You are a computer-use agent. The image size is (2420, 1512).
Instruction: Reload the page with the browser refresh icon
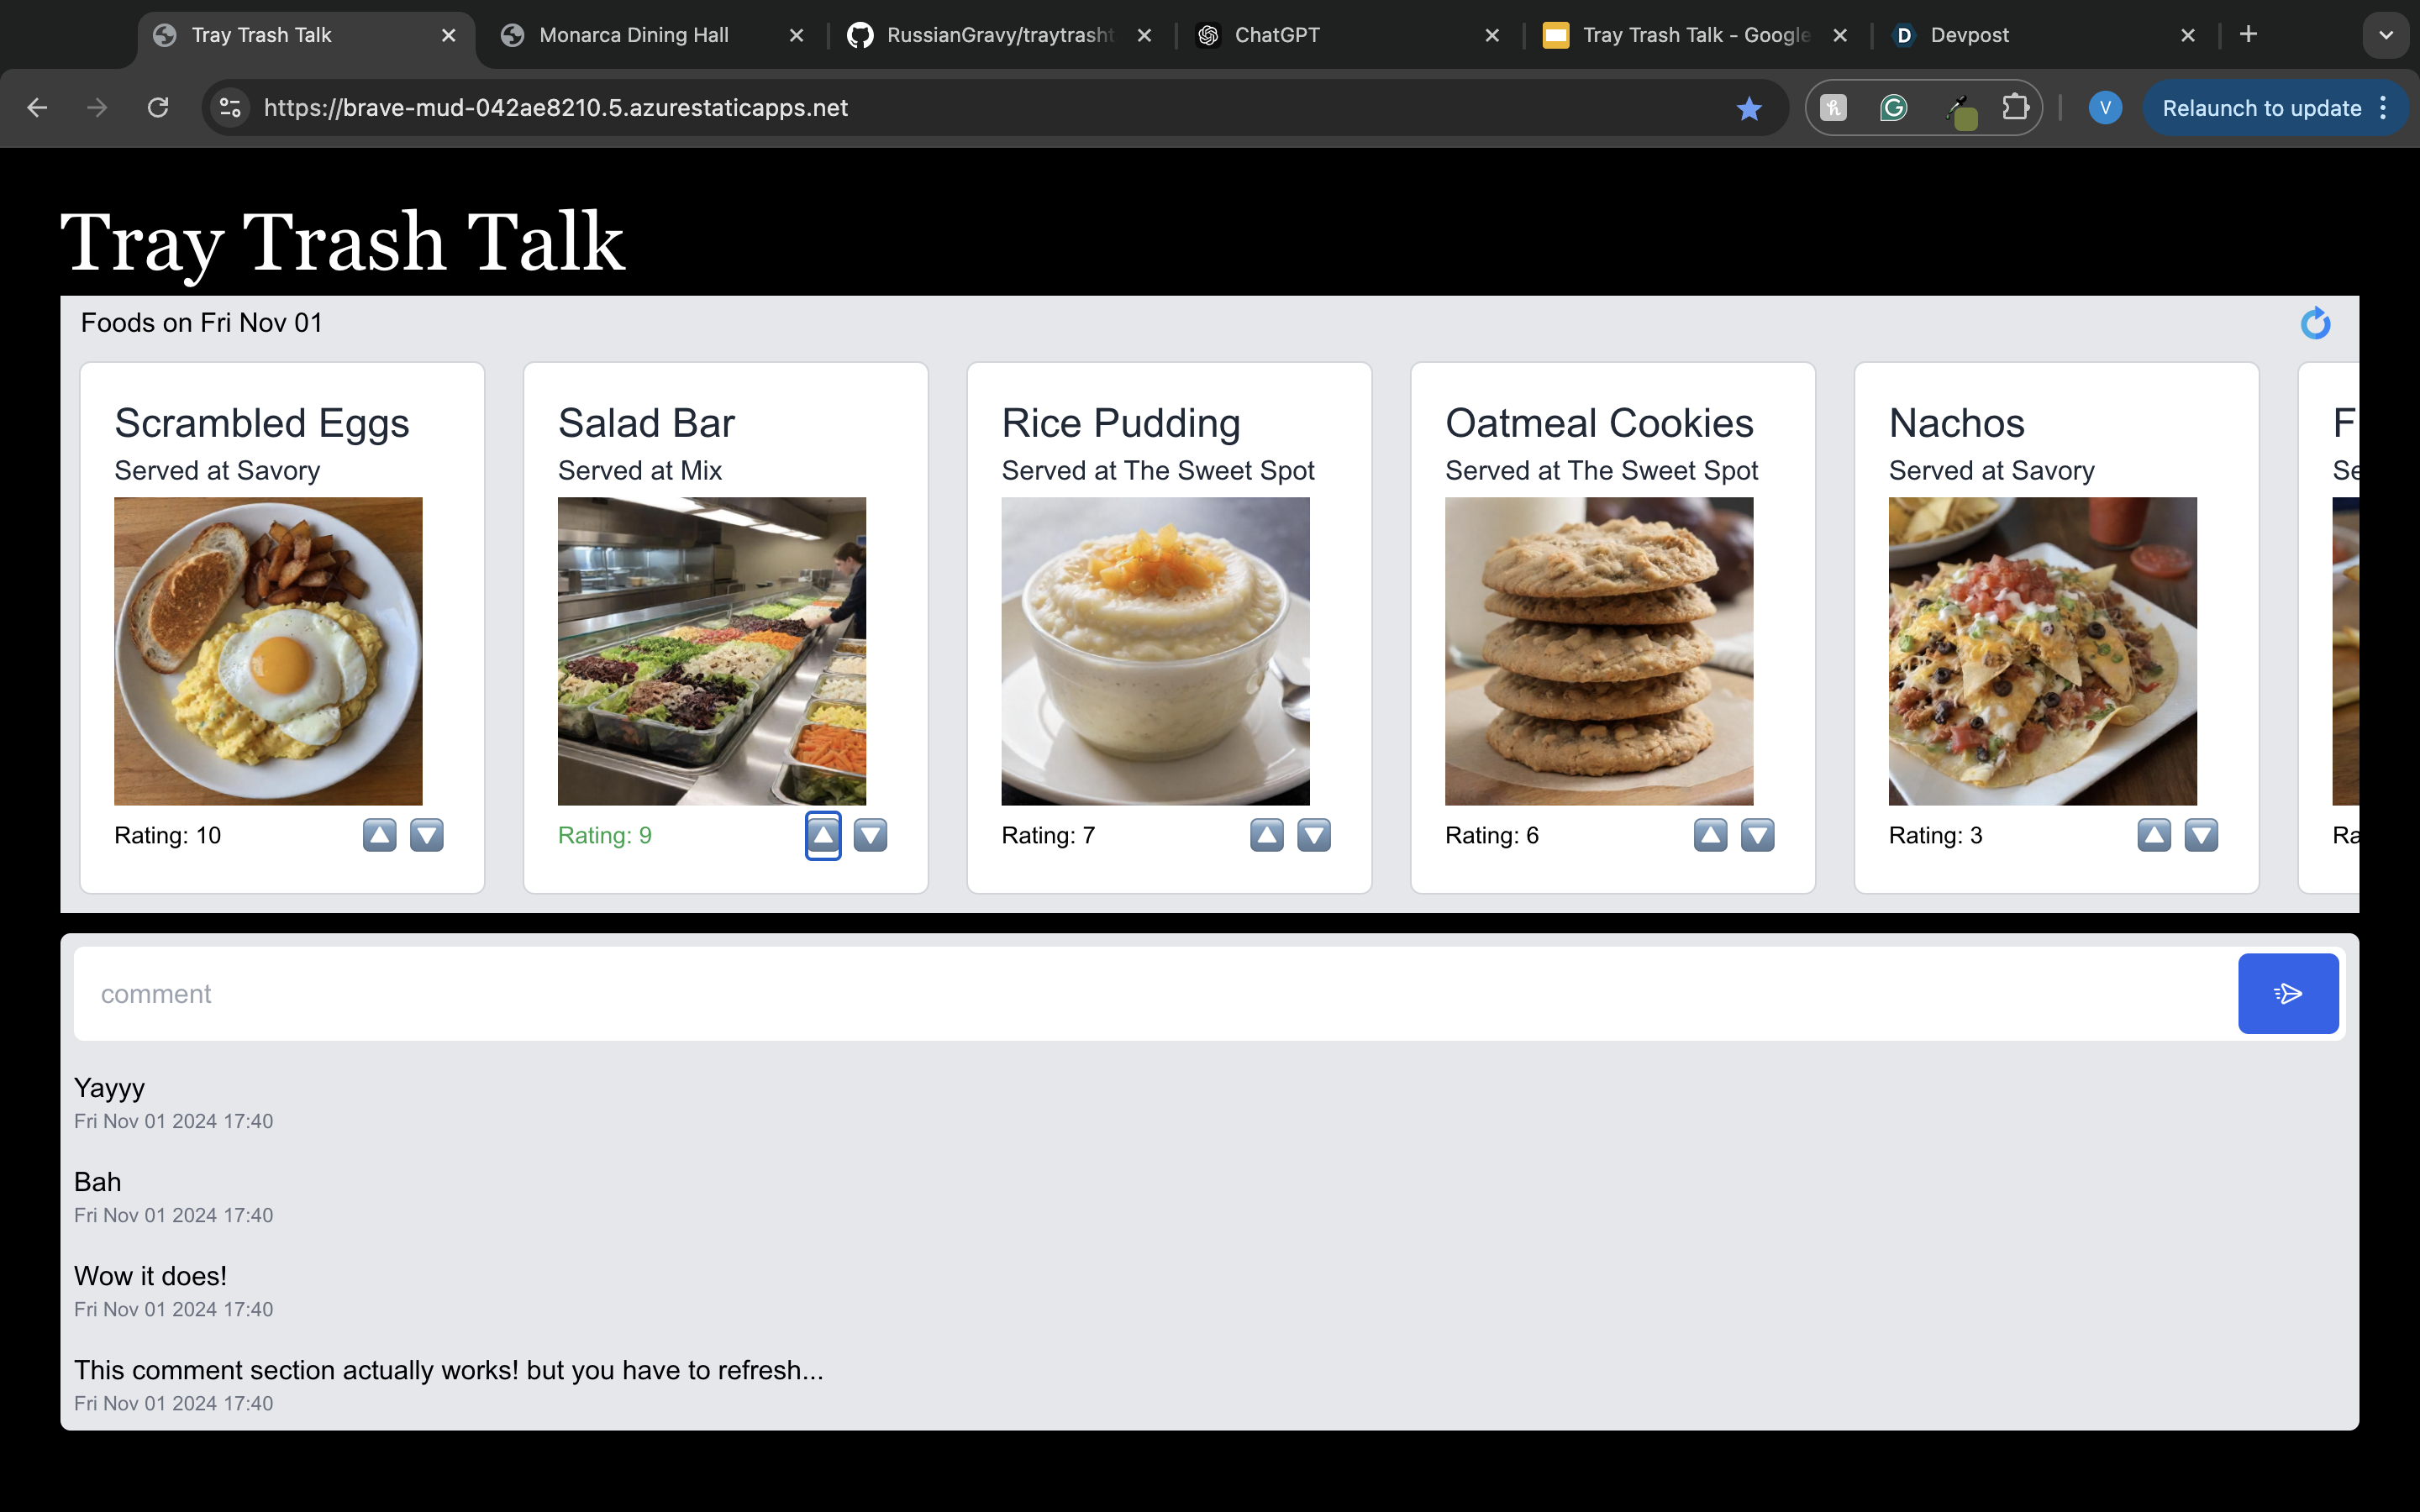pos(158,107)
